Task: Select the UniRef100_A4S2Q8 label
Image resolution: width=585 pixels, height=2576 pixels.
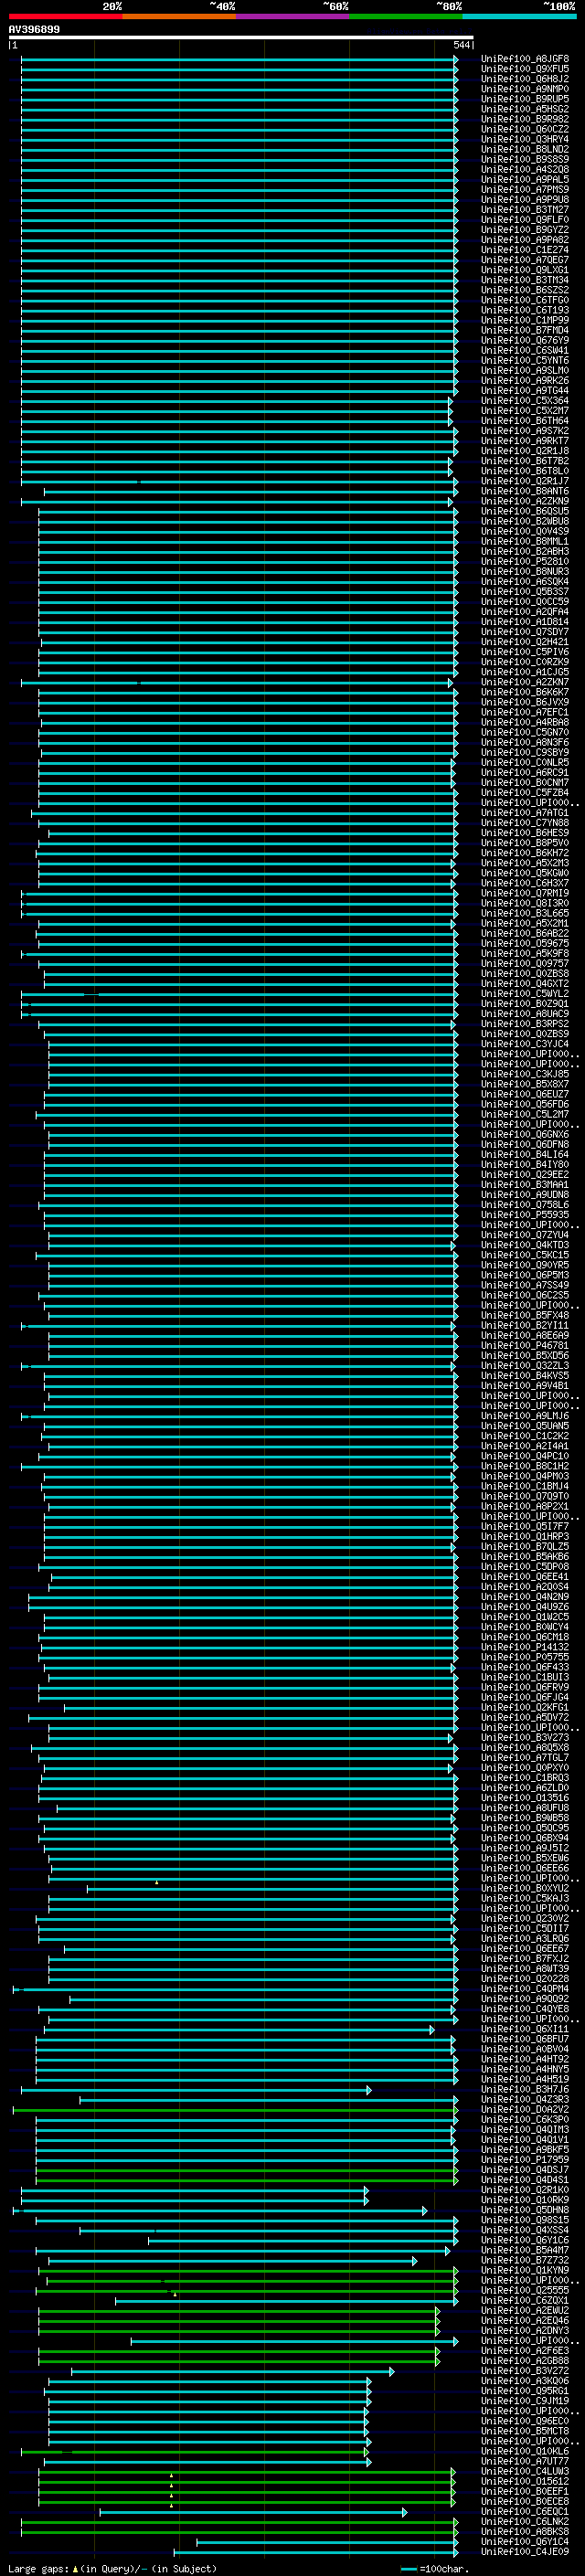Action: point(525,170)
